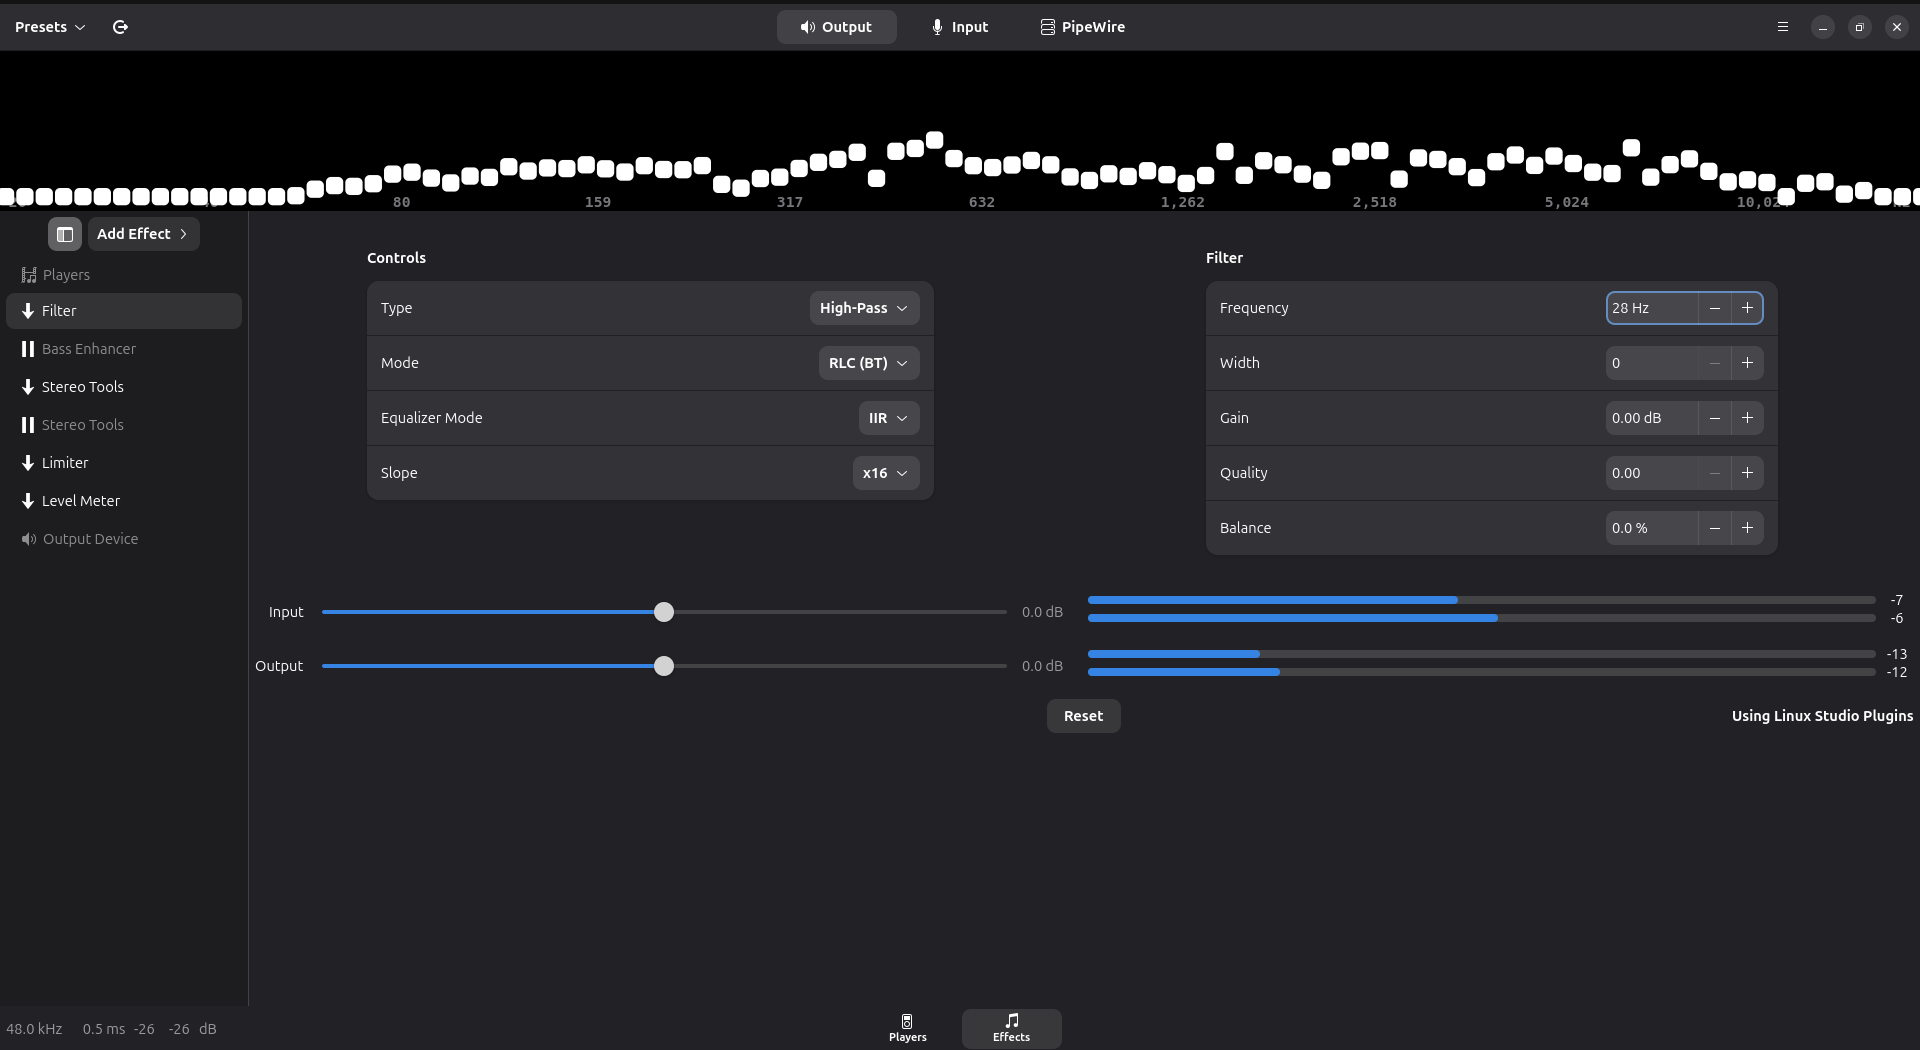Toggle the sidebar panel icon
Image resolution: width=1920 pixels, height=1050 pixels.
65,234
